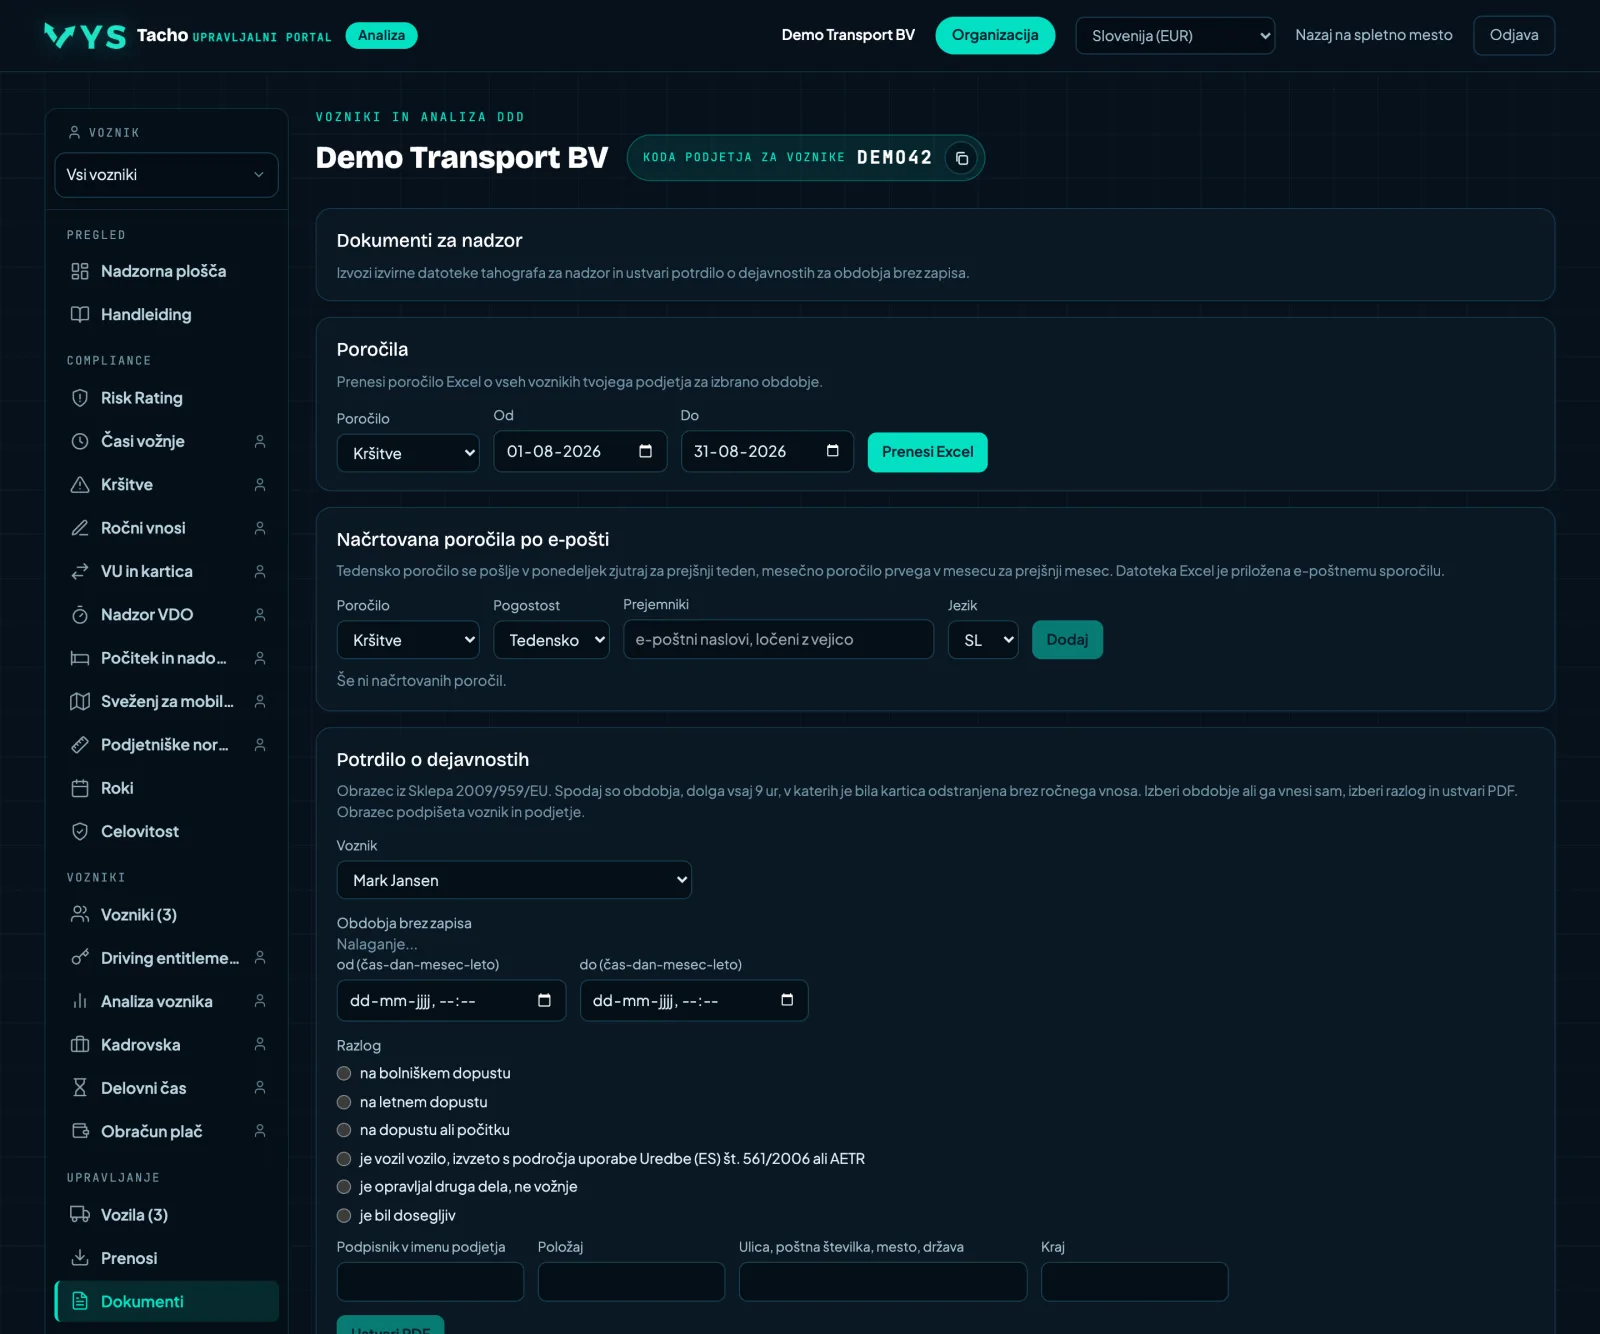1600x1334 pixels.
Task: Click the Odjava button
Action: click(x=1514, y=35)
